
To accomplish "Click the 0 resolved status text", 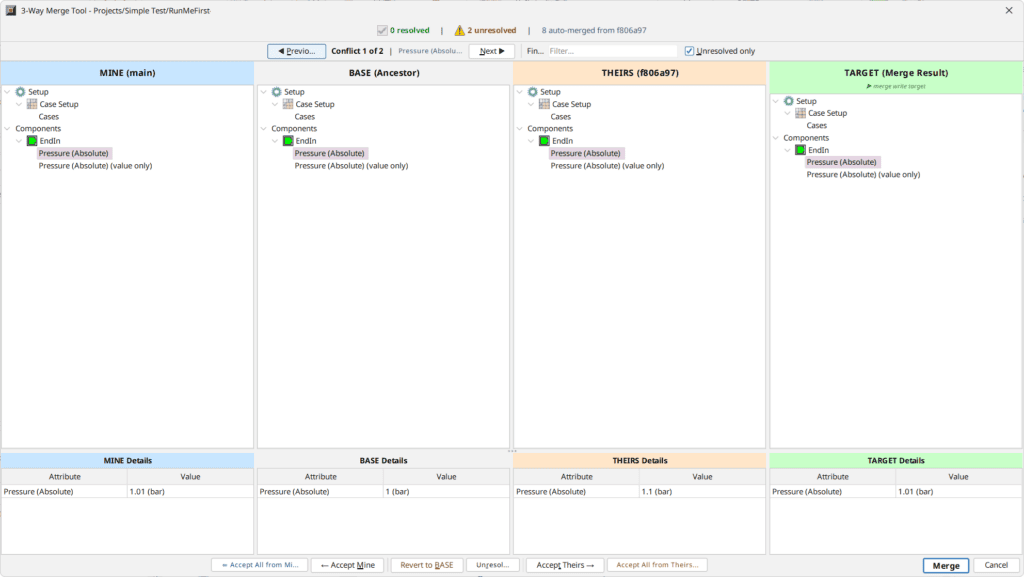I will click(409, 30).
